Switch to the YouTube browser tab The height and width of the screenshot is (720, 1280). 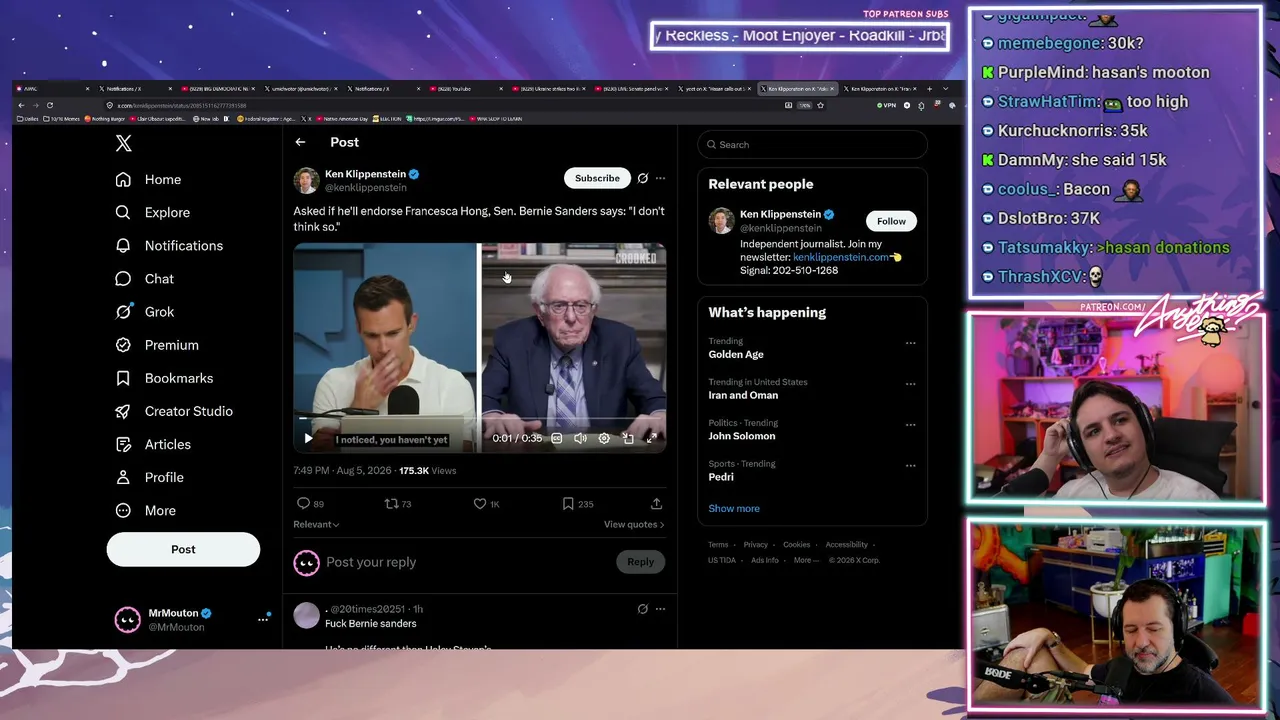467,89
